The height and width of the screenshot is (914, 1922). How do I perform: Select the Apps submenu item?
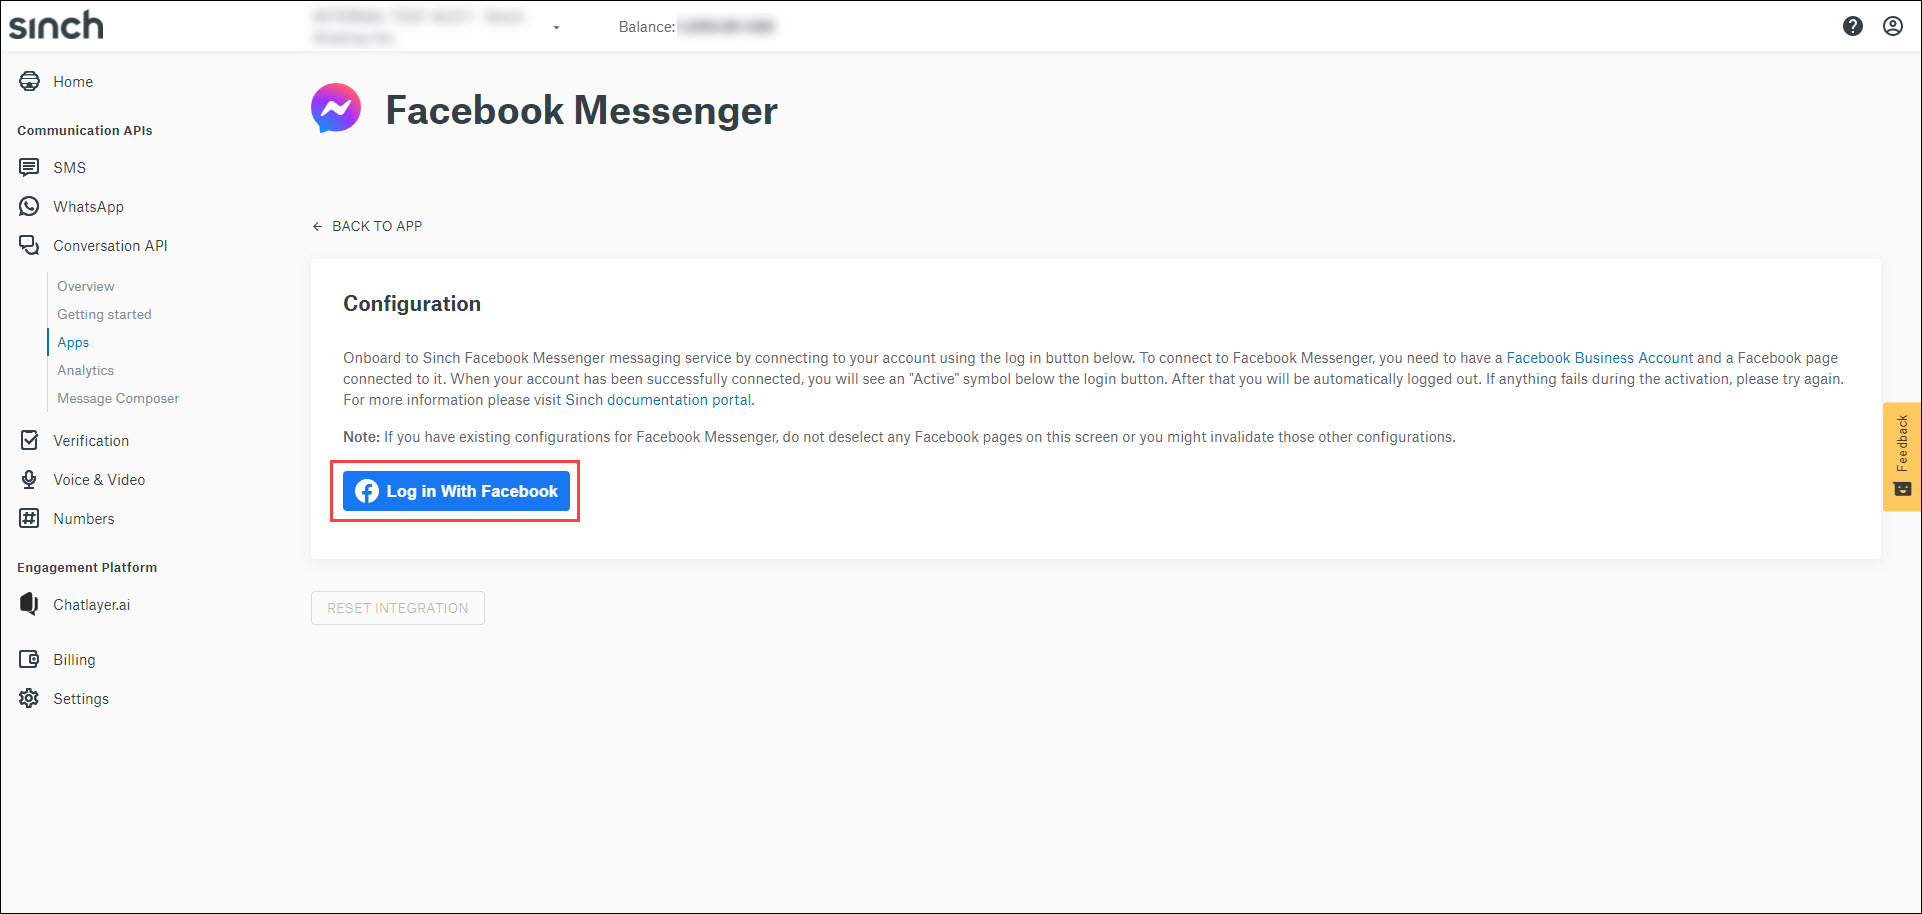73,342
